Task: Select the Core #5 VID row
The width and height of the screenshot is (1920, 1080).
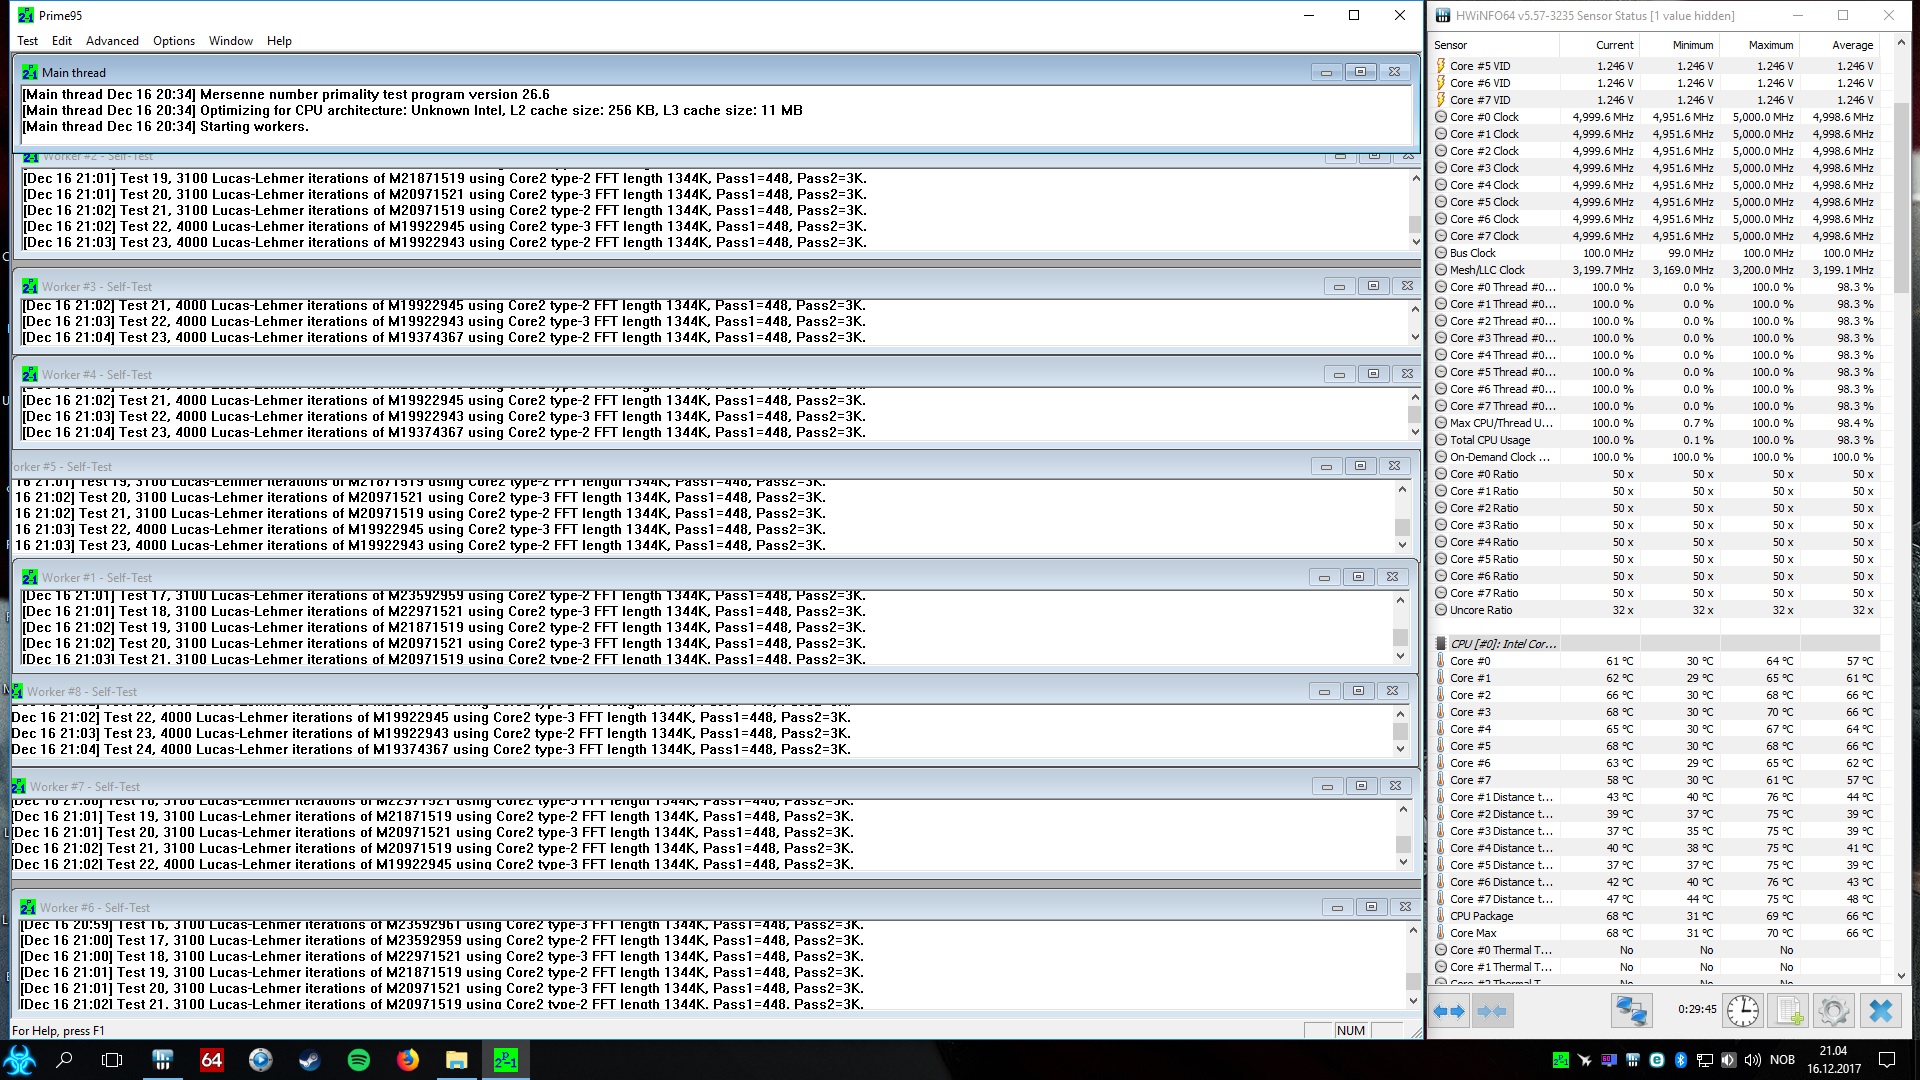Action: 1655,66
